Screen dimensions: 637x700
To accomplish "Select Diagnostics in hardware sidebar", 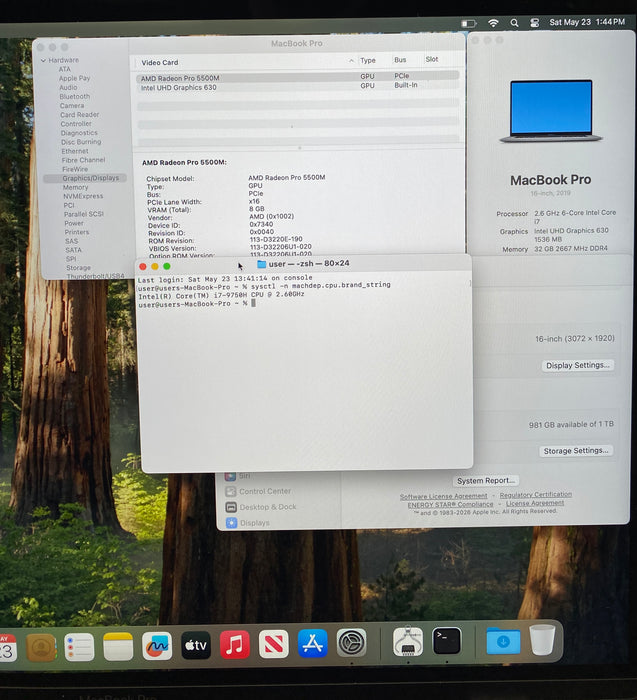I will point(79,133).
